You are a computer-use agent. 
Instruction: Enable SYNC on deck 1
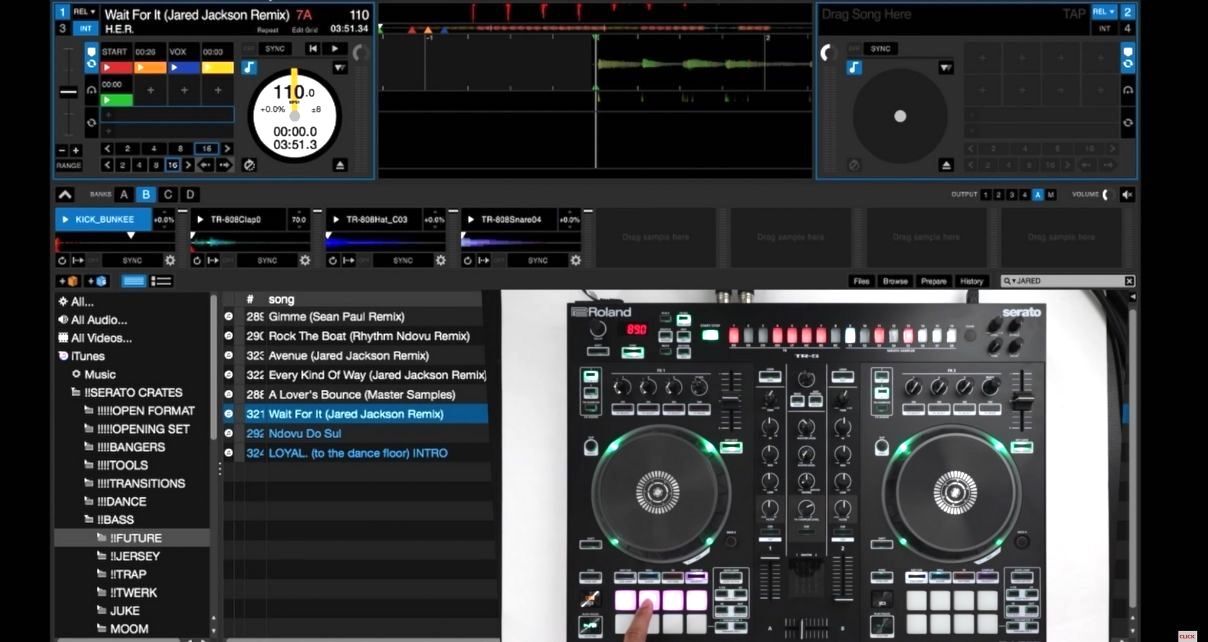(x=273, y=48)
